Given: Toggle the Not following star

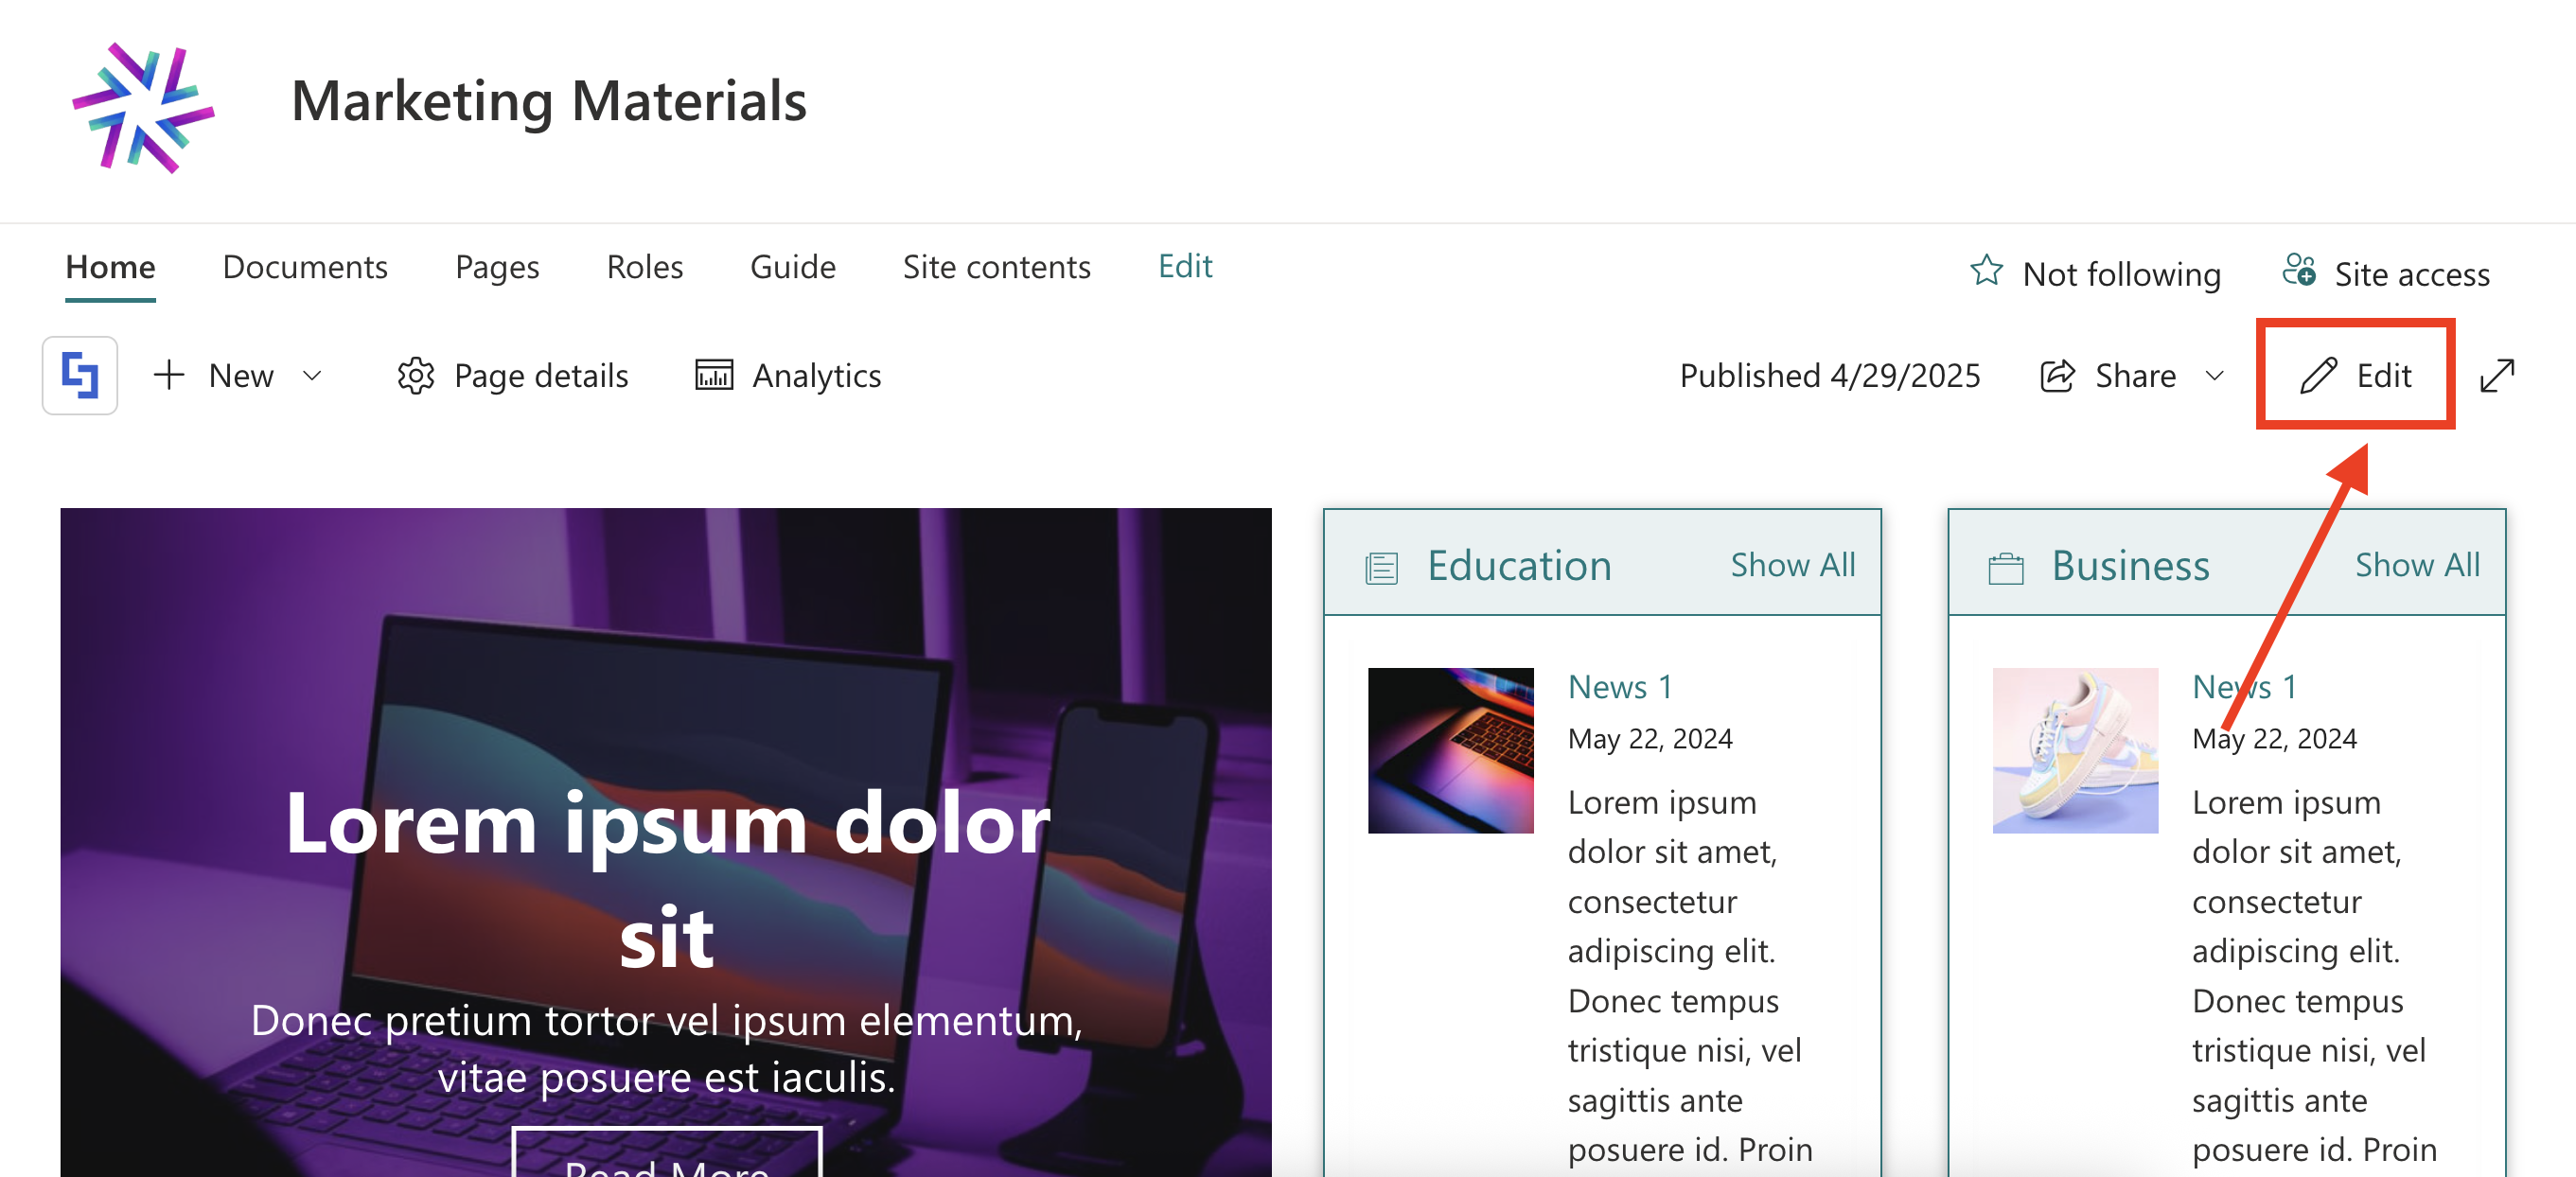Looking at the screenshot, I should coord(1986,271).
